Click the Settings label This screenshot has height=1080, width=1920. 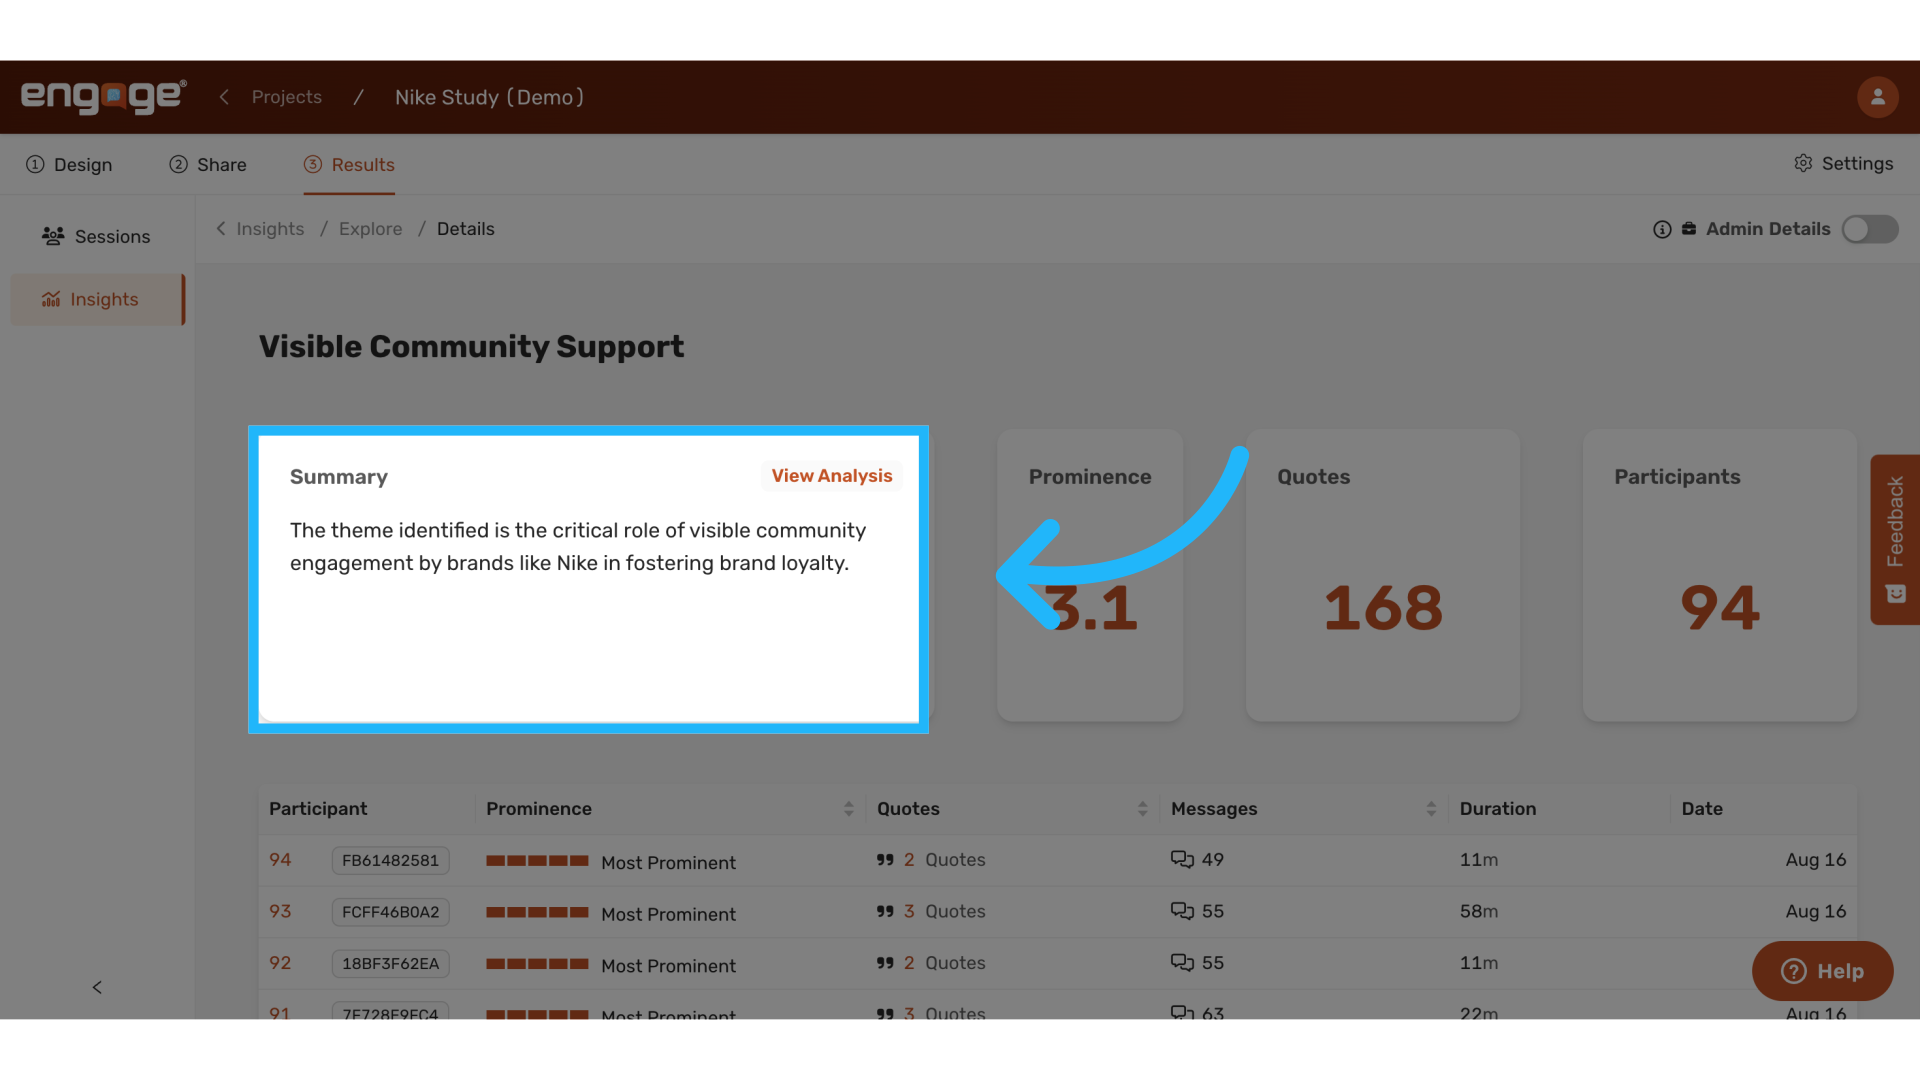(x=1857, y=163)
